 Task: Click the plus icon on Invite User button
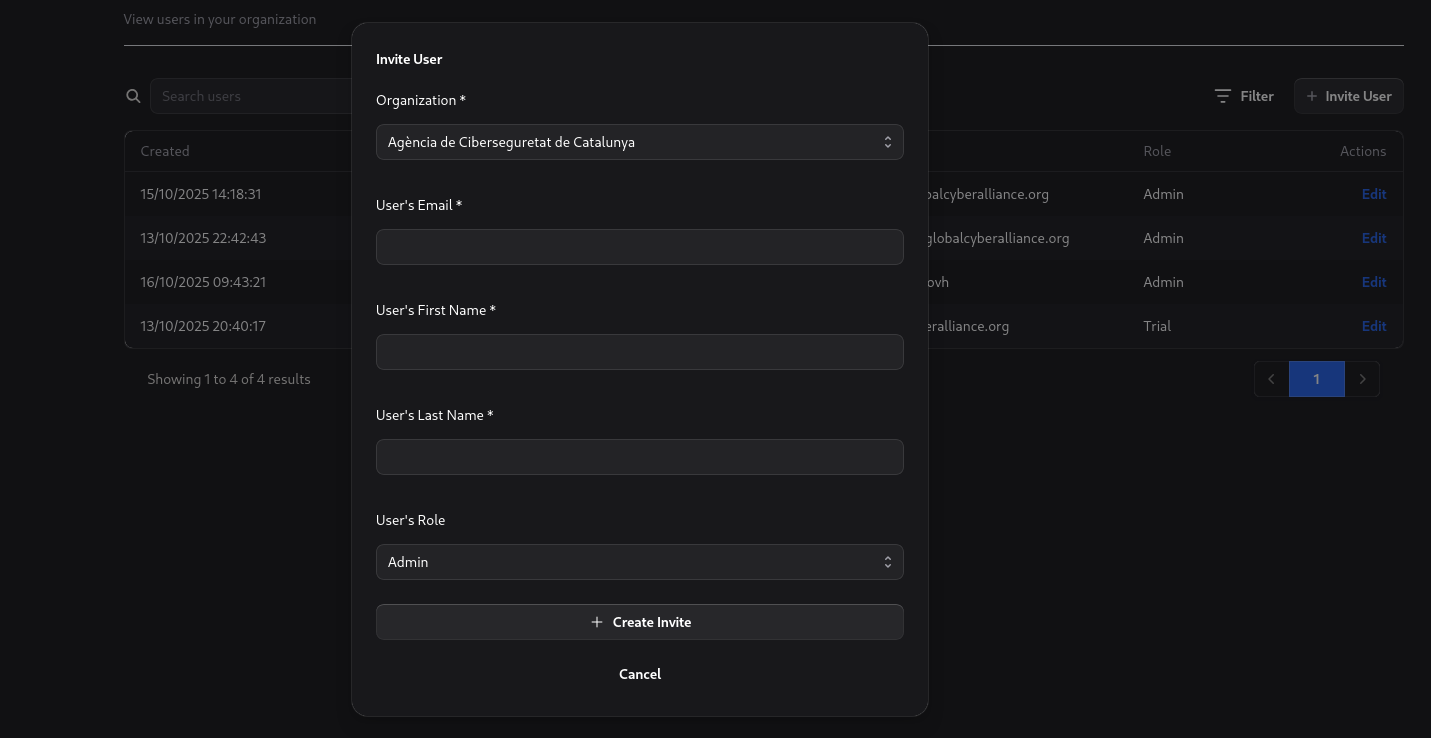pos(1312,95)
